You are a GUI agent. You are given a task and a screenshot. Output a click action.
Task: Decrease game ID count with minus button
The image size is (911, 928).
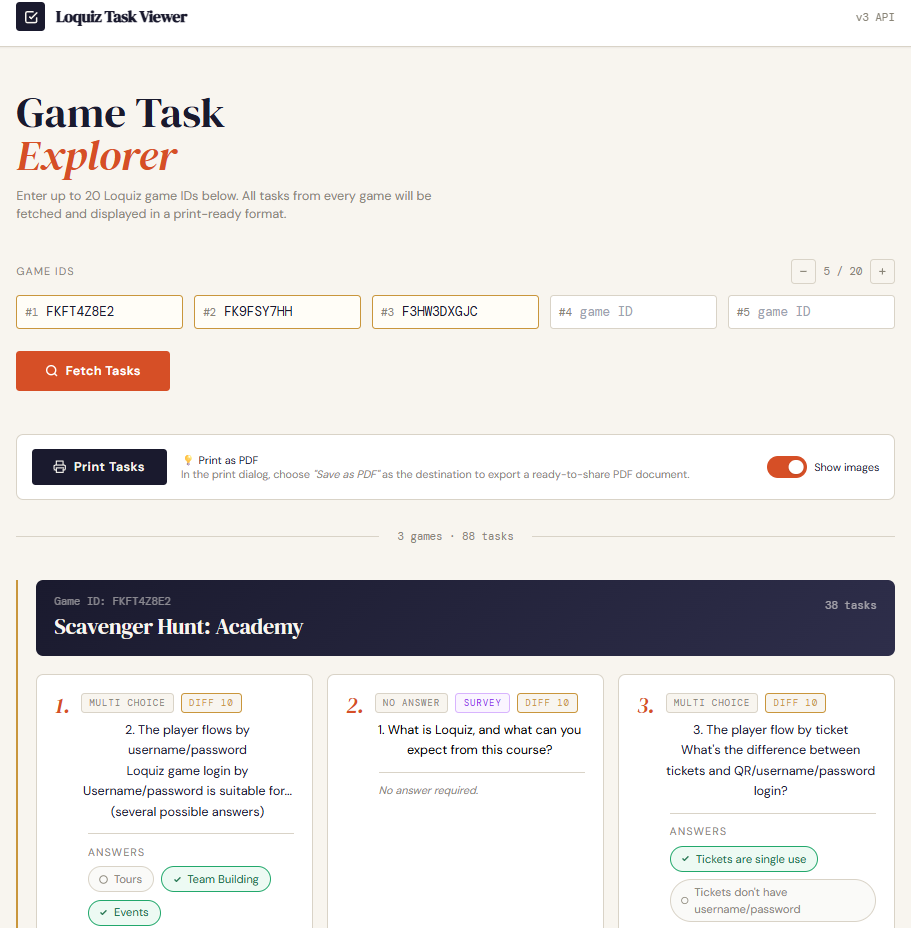tap(803, 271)
